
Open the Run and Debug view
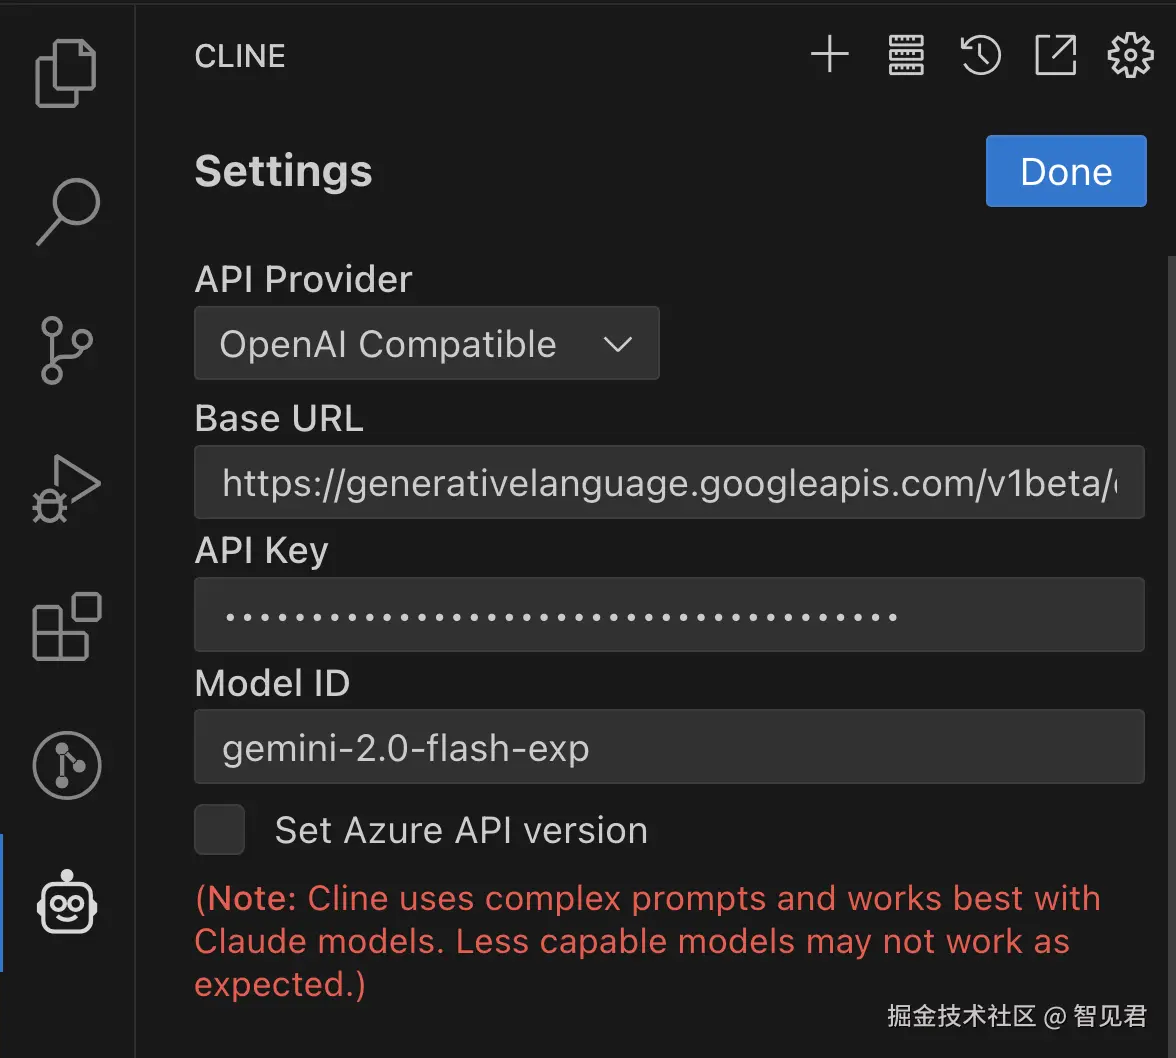[x=66, y=489]
